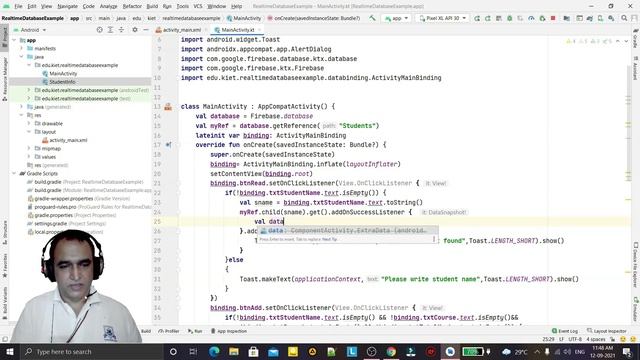
Task: Open the Event Log
Action: click(564, 331)
